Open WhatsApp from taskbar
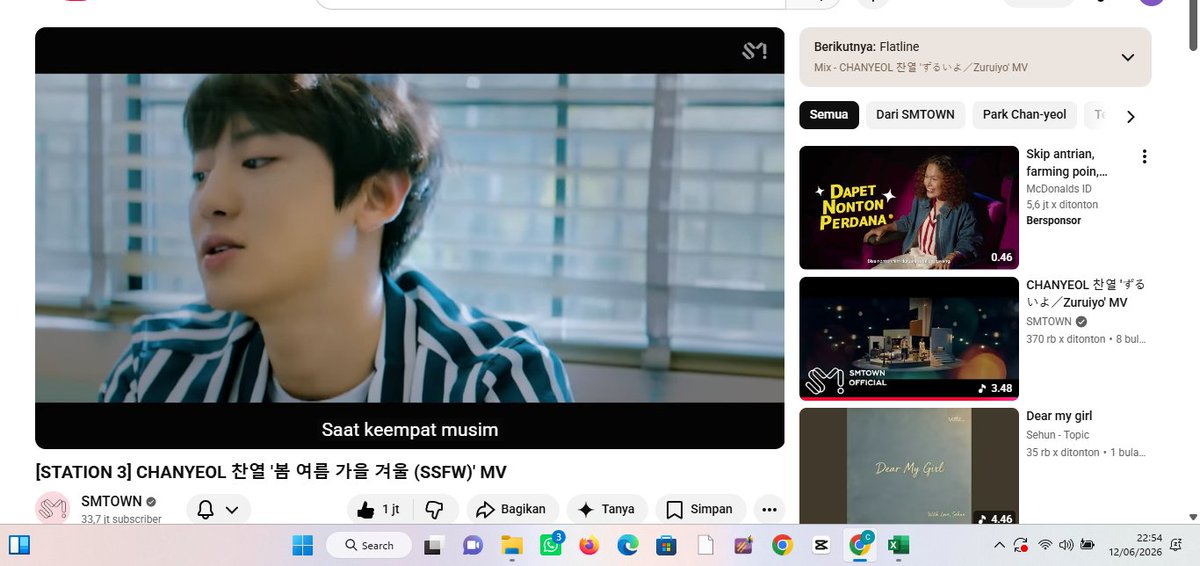The width and height of the screenshot is (1200, 566). click(551, 545)
